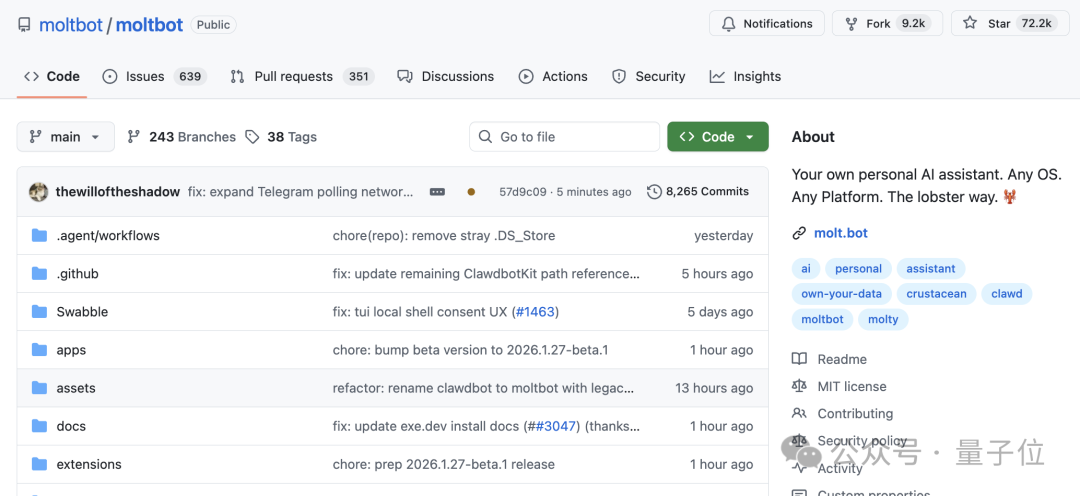Click the folder icon of docs

tap(39, 426)
